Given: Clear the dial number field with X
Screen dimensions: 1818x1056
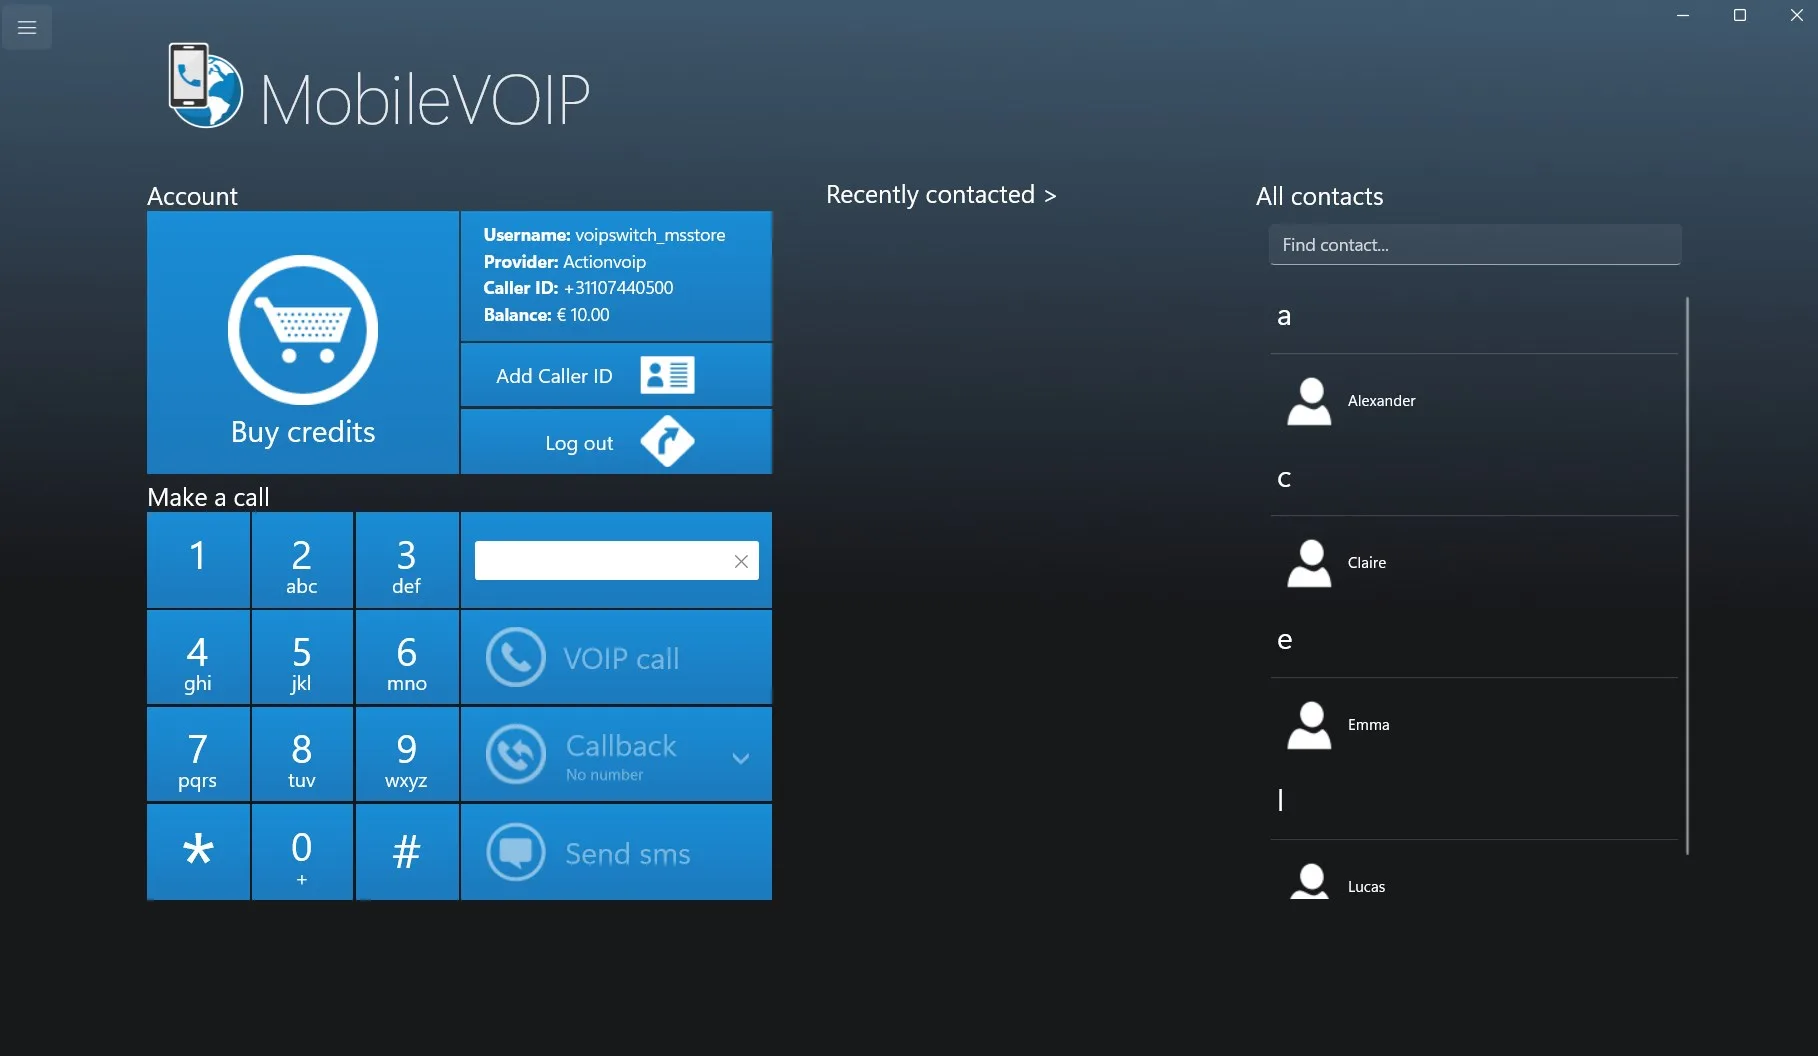Looking at the screenshot, I should tap(741, 561).
